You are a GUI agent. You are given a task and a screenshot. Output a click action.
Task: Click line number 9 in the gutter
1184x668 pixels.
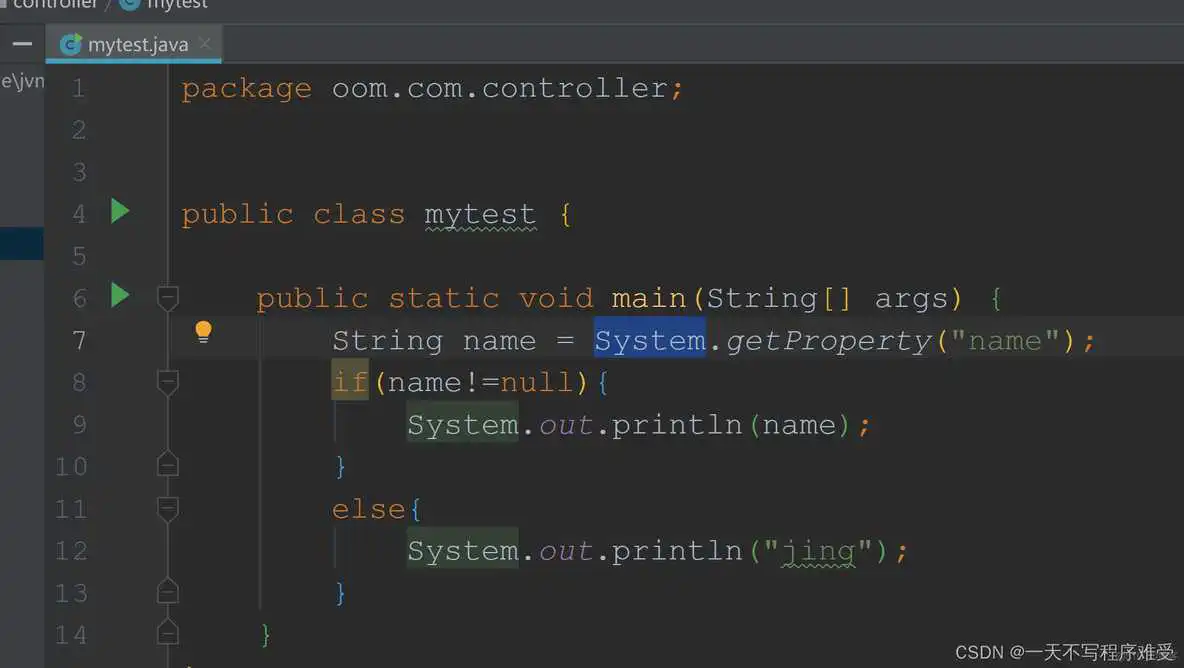(78, 424)
